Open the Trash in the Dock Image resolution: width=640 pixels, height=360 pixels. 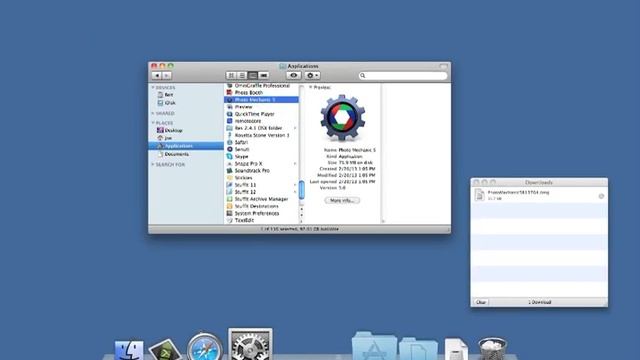click(x=492, y=349)
